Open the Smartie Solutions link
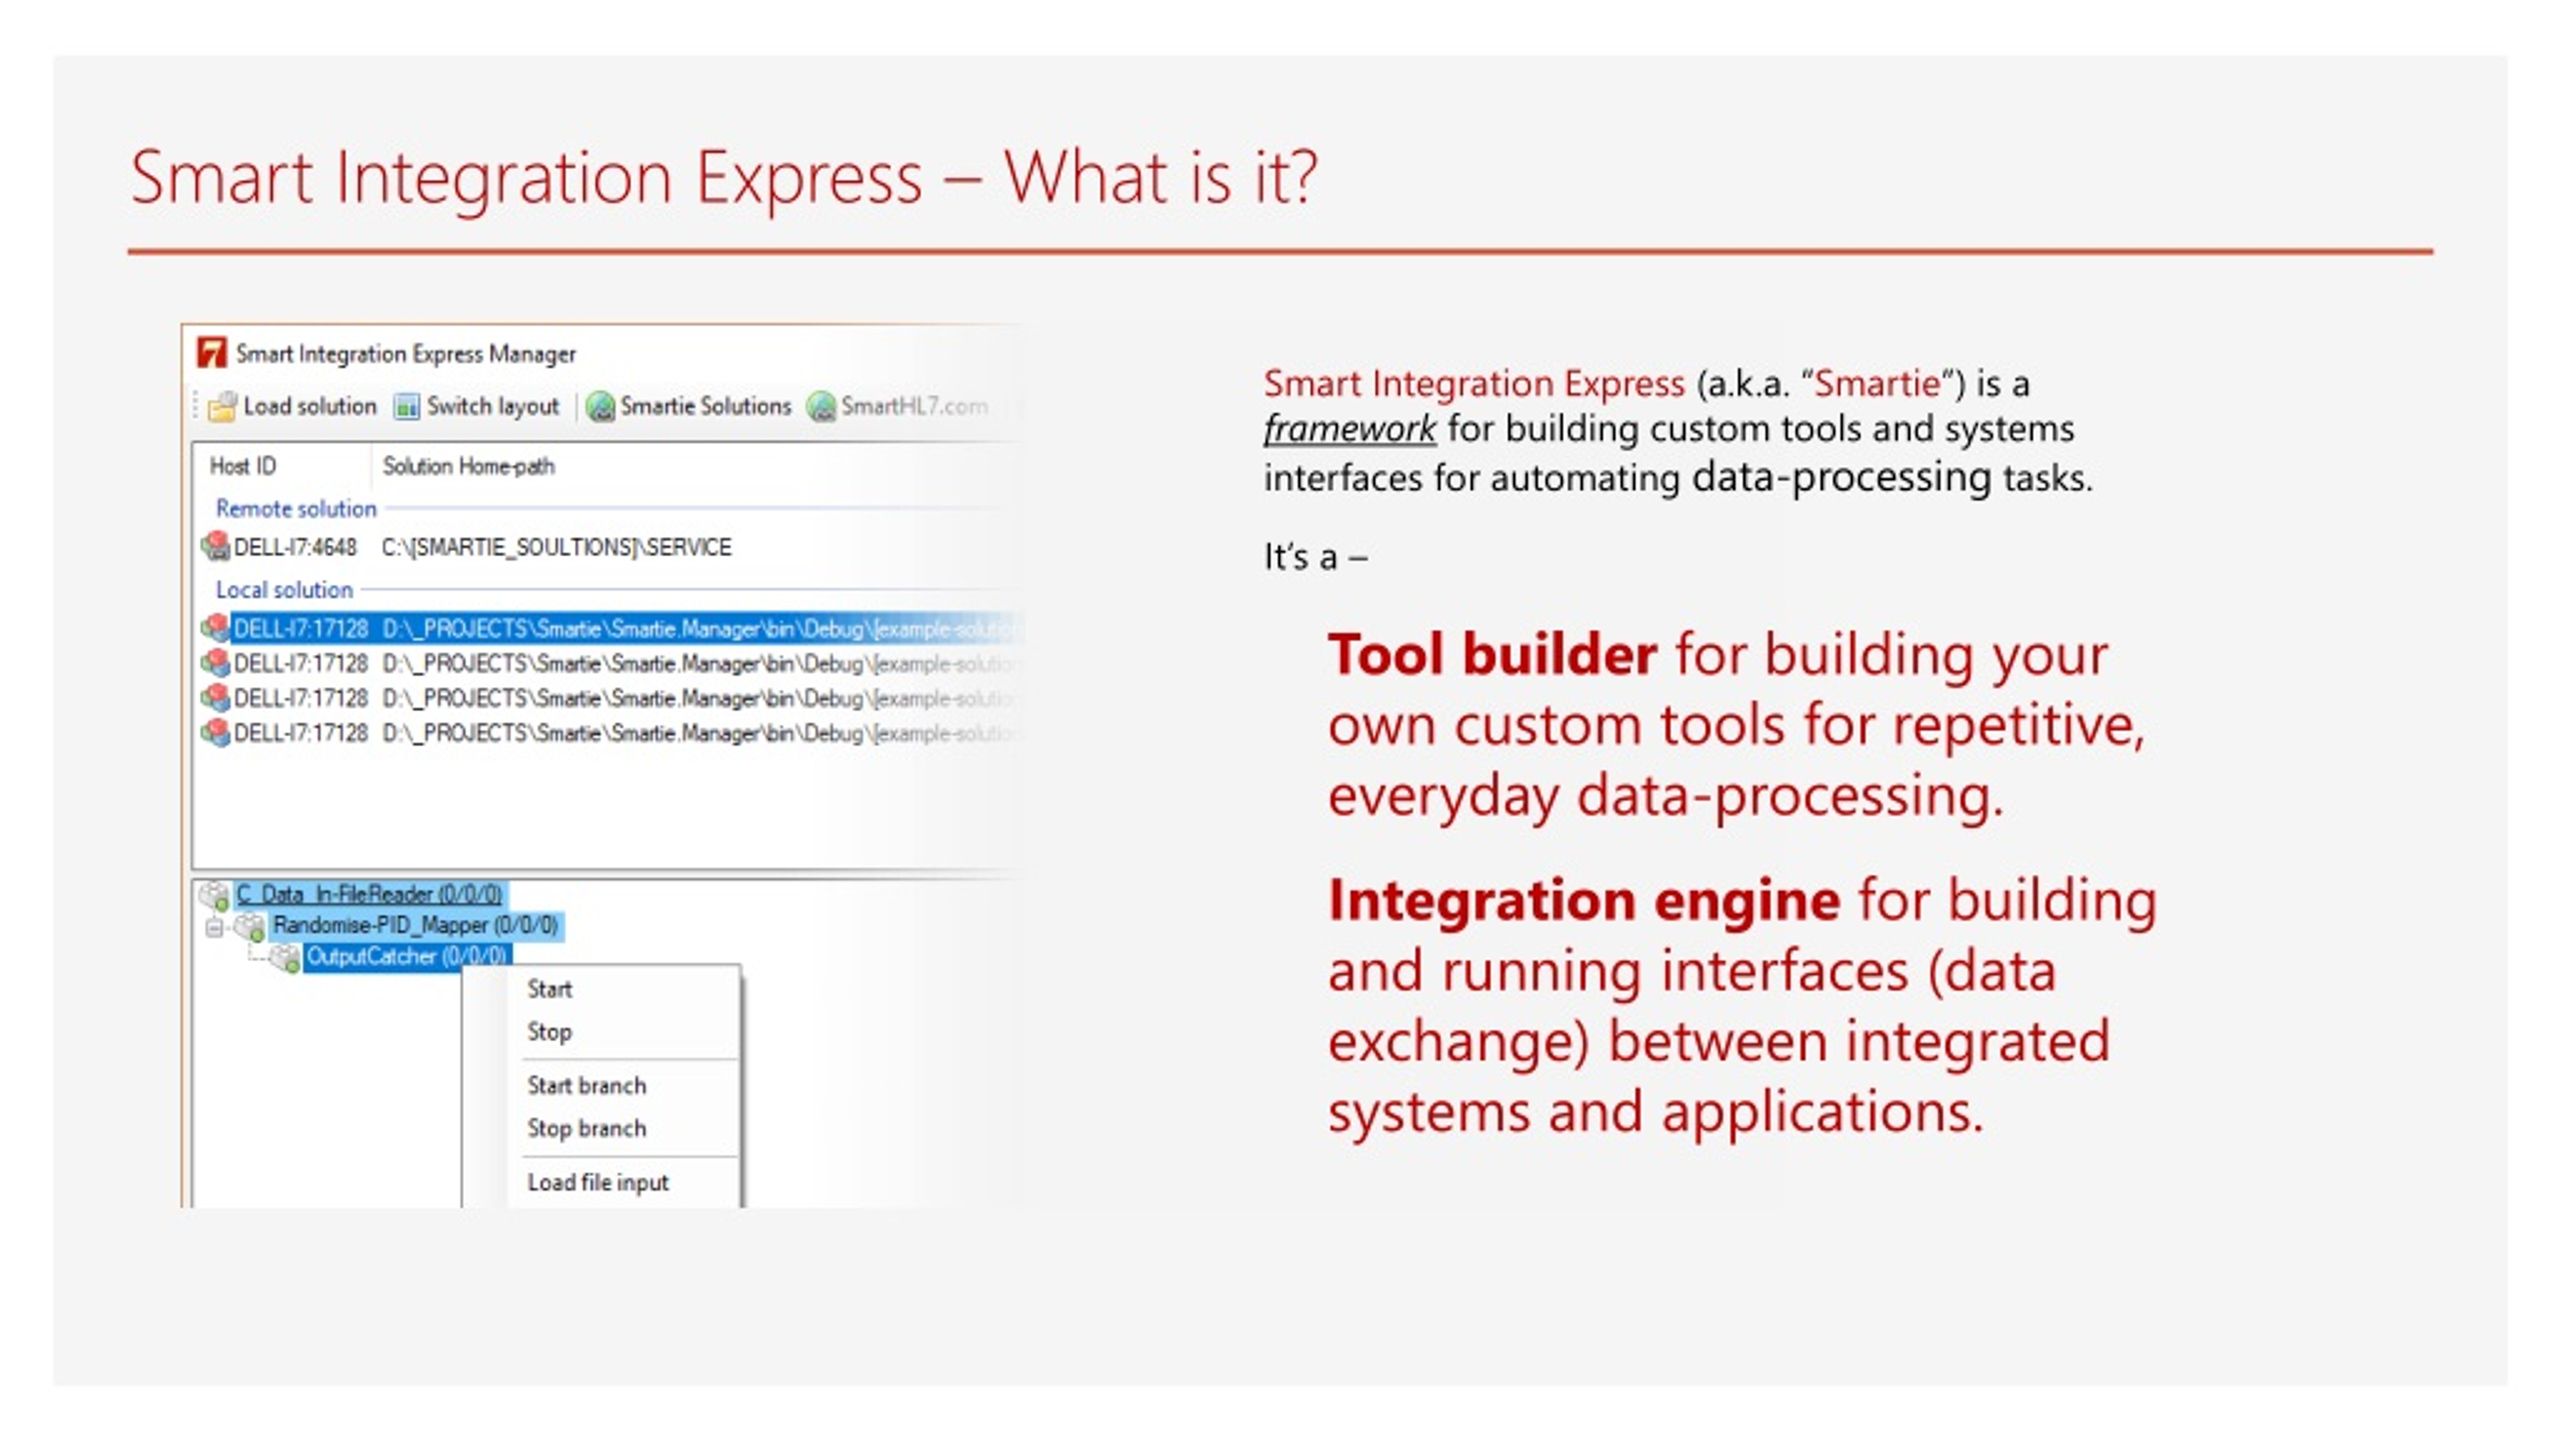This screenshot has width=2560, height=1440. 689,406
